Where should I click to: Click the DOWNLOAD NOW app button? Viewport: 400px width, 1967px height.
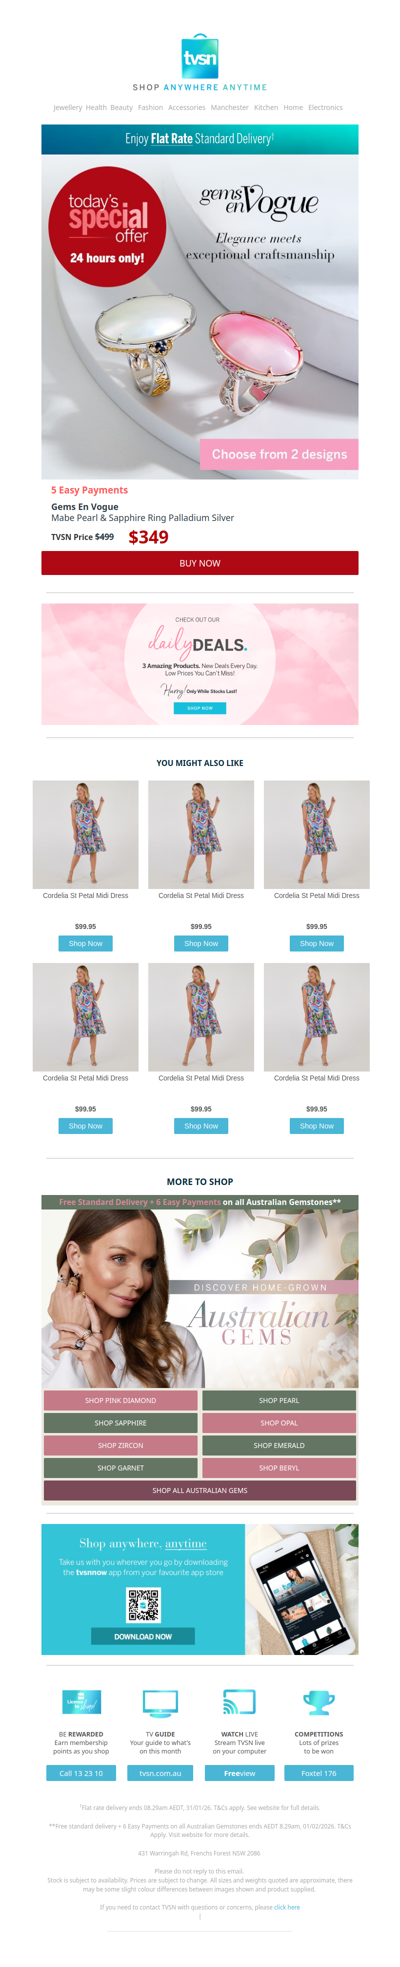143,1637
